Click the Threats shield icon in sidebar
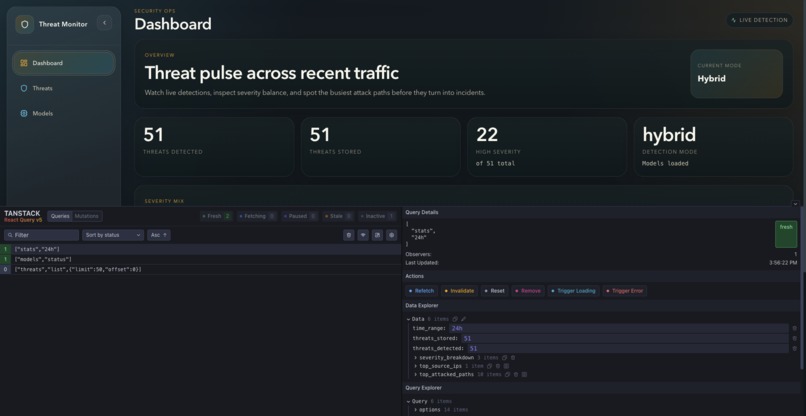806x416 pixels. click(x=24, y=88)
